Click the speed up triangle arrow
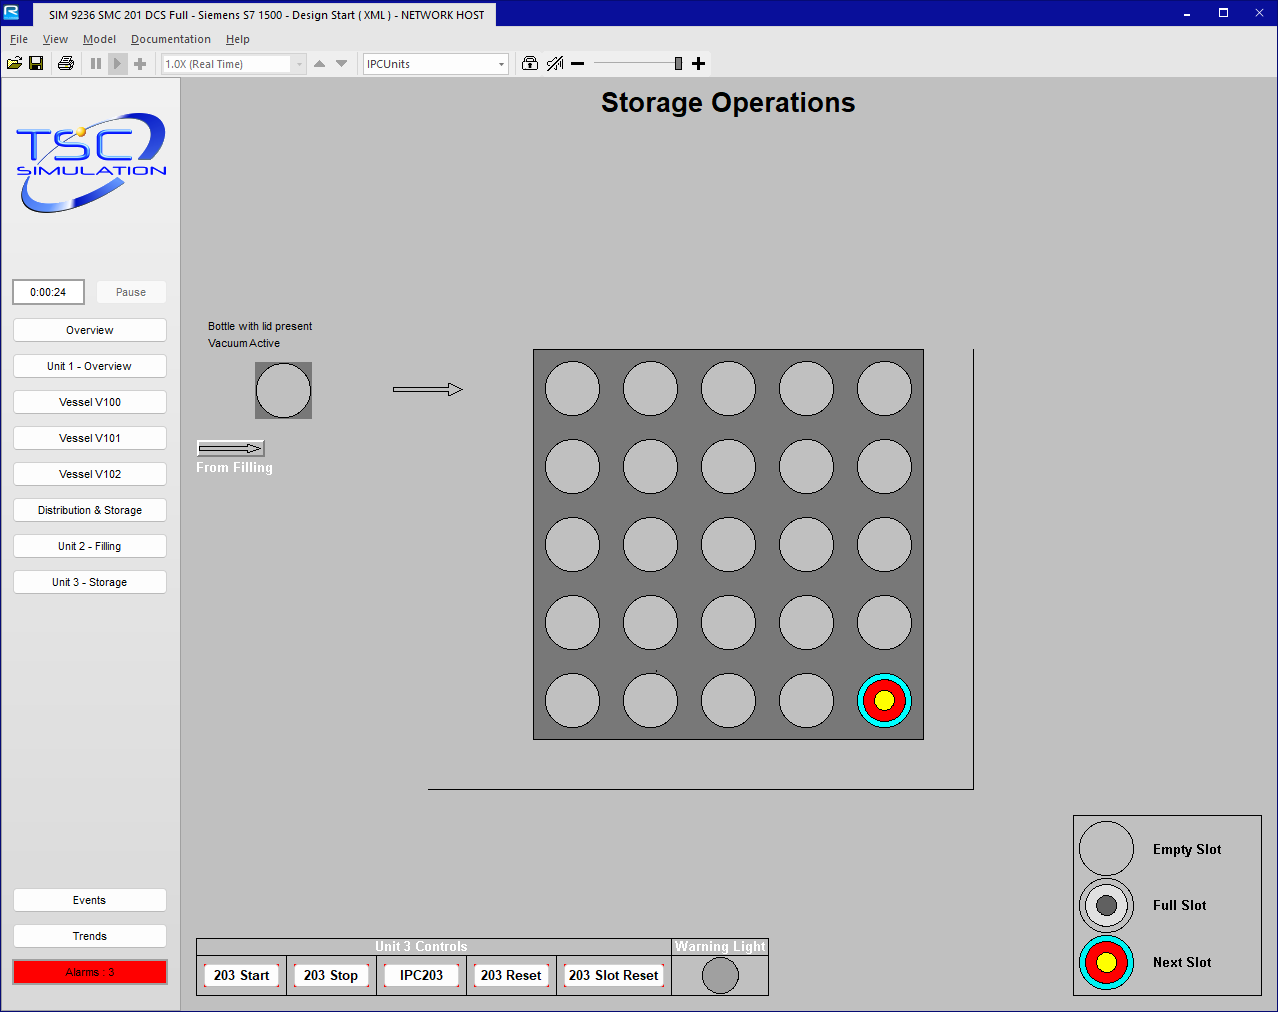The height and width of the screenshot is (1012, 1278). coord(319,63)
